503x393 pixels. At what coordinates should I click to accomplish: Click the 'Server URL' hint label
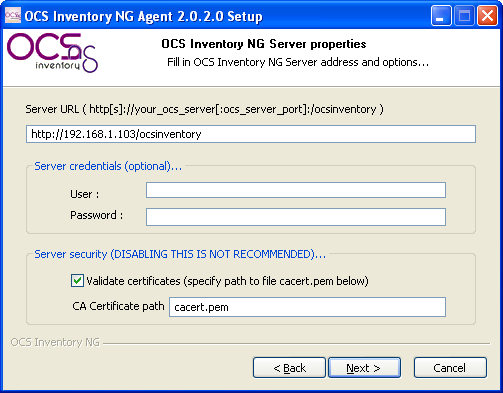pyautogui.click(x=204, y=109)
